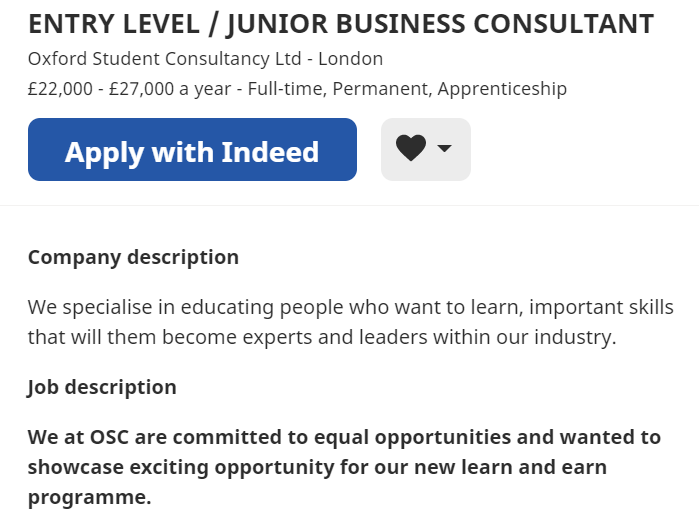
Task: Click the bold word "programme."
Action: 90,498
